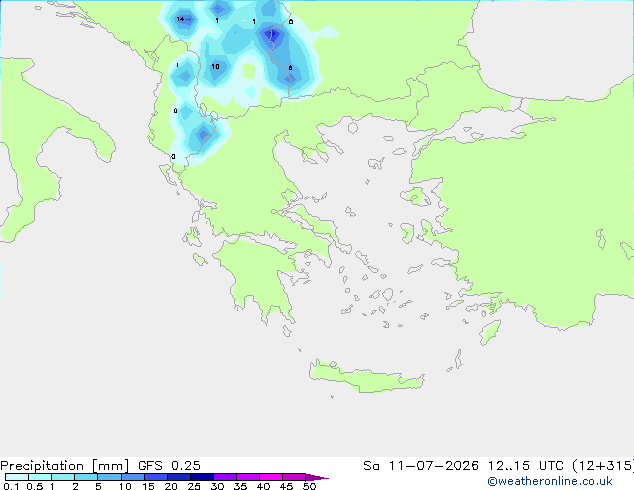Click the '25' legend scale label
634x490 pixels.
pyautogui.click(x=194, y=486)
